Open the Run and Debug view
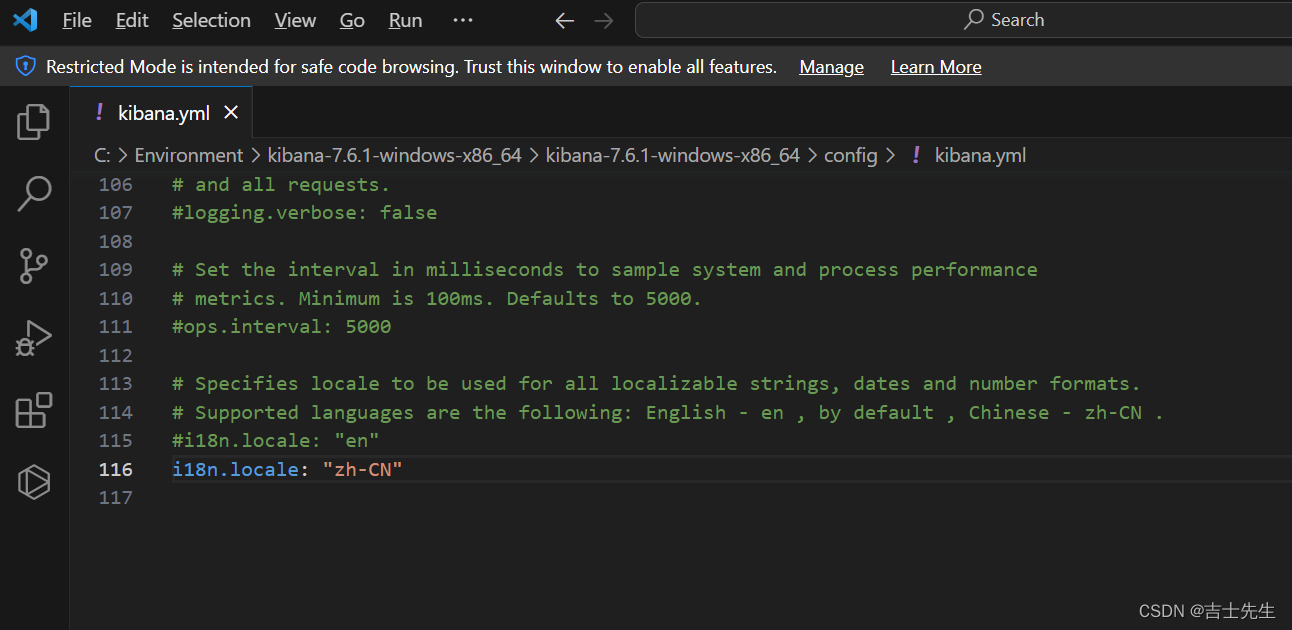This screenshot has height=630, width=1292. [34, 338]
